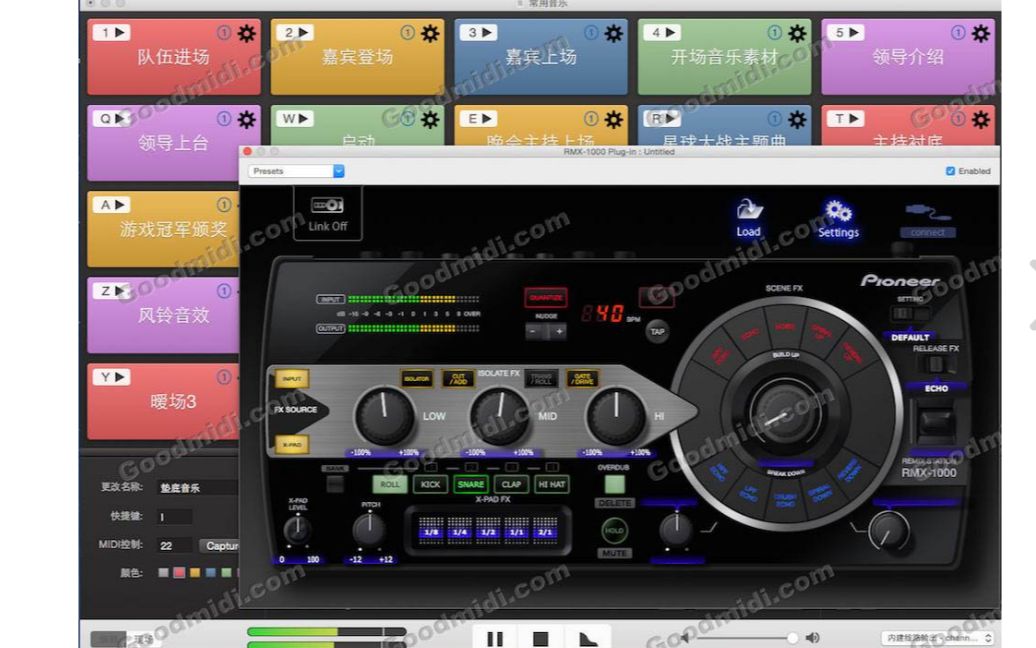Tap the 1/8 X-PAD beat segment
1036x648 pixels.
coord(431,531)
